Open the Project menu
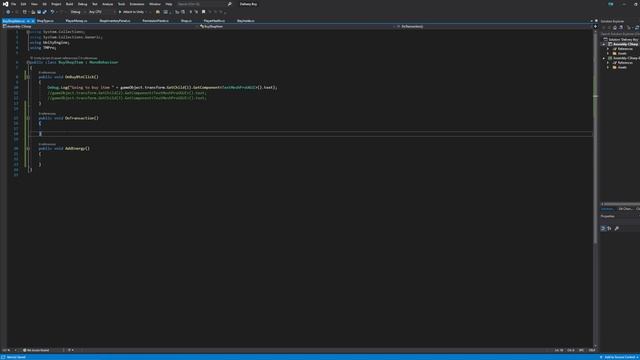 coord(56,4)
